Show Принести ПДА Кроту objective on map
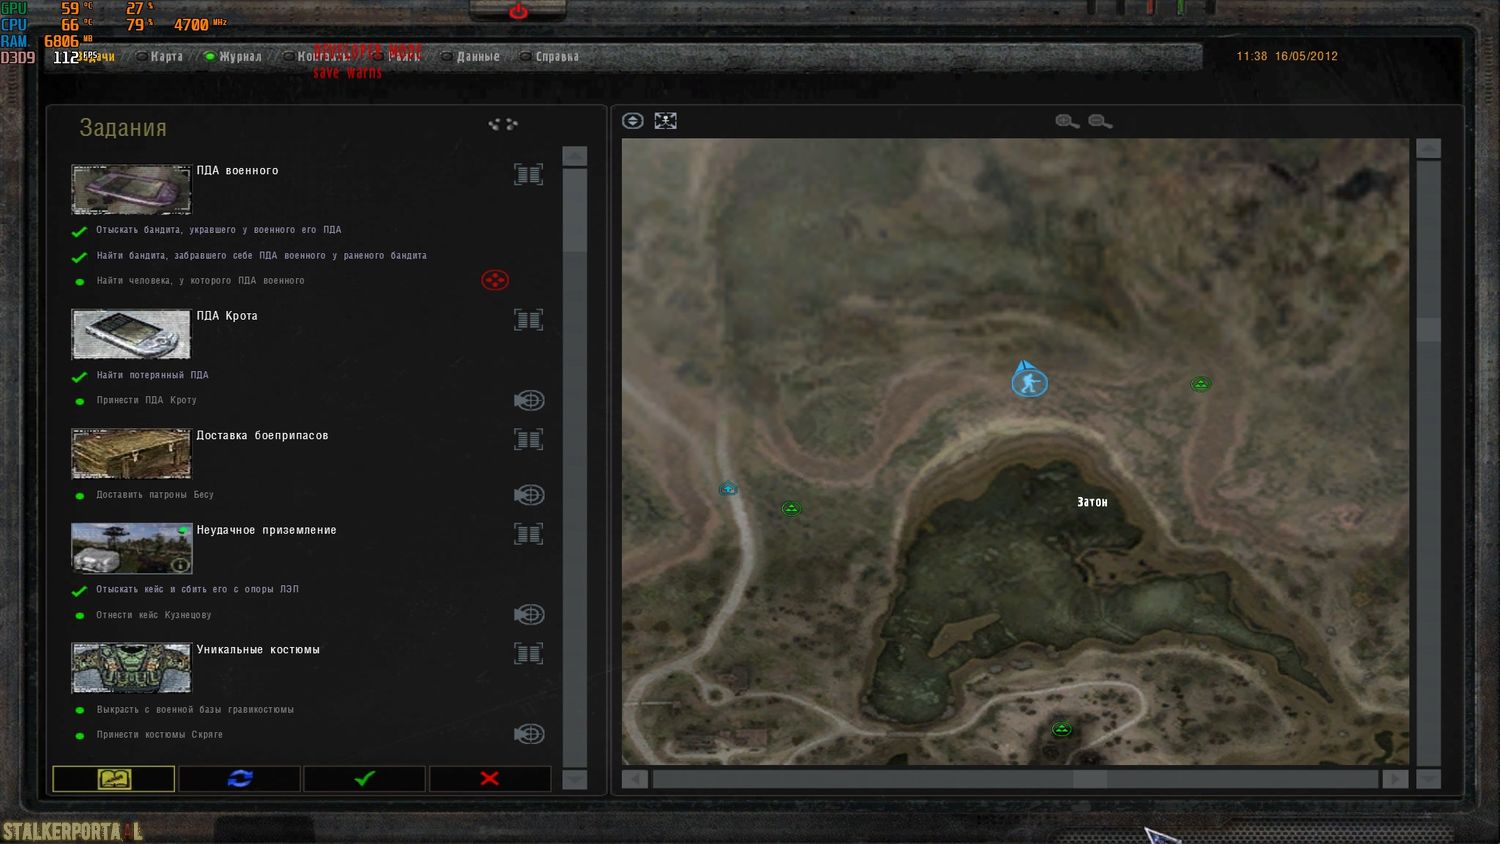Screen dimensions: 1500x844 click(529, 401)
